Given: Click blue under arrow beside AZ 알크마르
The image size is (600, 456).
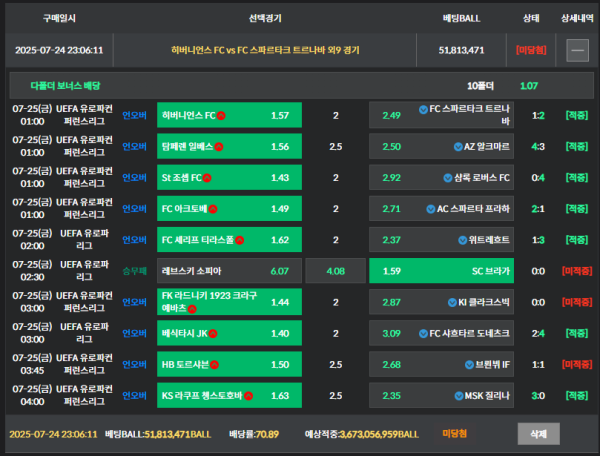Looking at the screenshot, I should pos(458,147).
